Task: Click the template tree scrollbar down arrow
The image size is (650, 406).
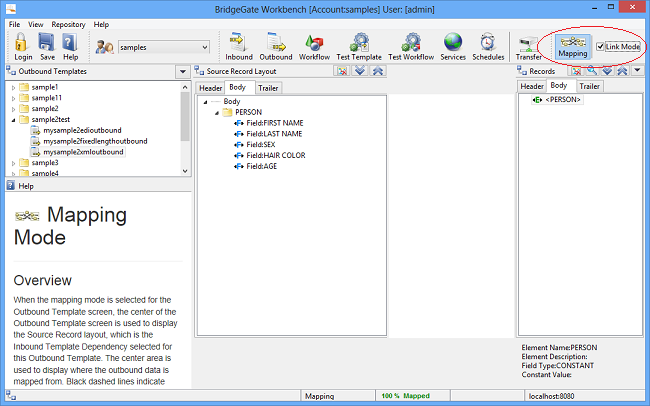Action: tap(185, 171)
